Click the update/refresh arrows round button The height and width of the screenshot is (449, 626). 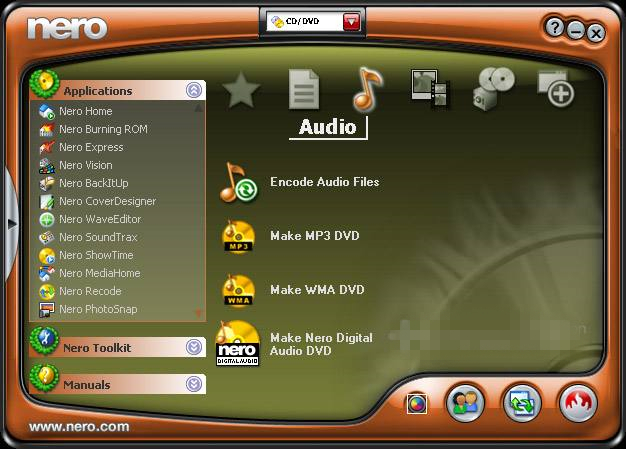click(x=522, y=403)
